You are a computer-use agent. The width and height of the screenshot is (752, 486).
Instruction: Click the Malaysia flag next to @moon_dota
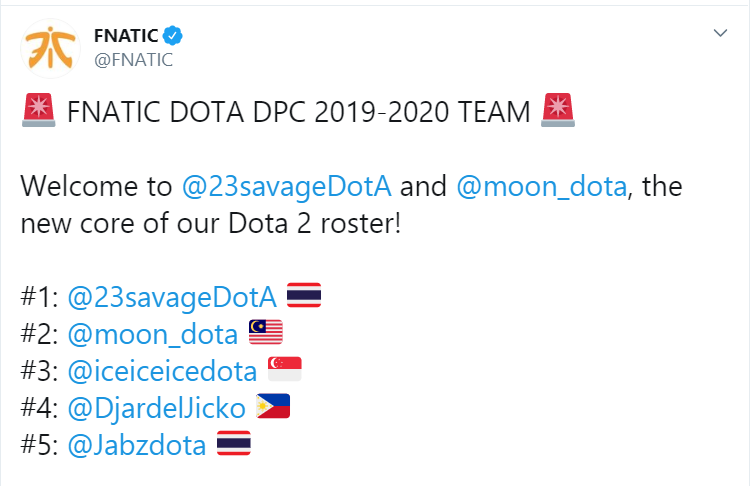(x=266, y=334)
